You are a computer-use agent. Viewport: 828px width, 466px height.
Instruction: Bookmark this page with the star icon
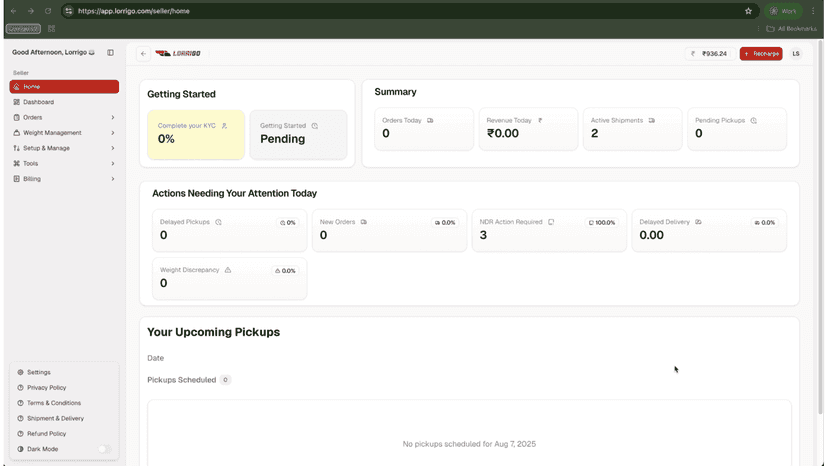(748, 11)
